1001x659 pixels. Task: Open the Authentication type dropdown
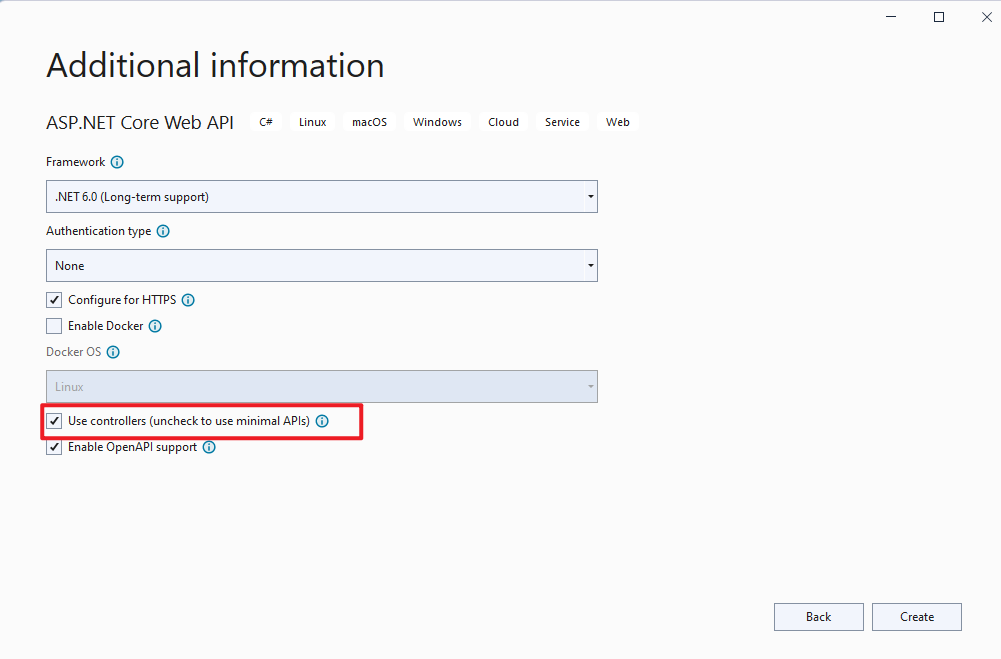[322, 266]
